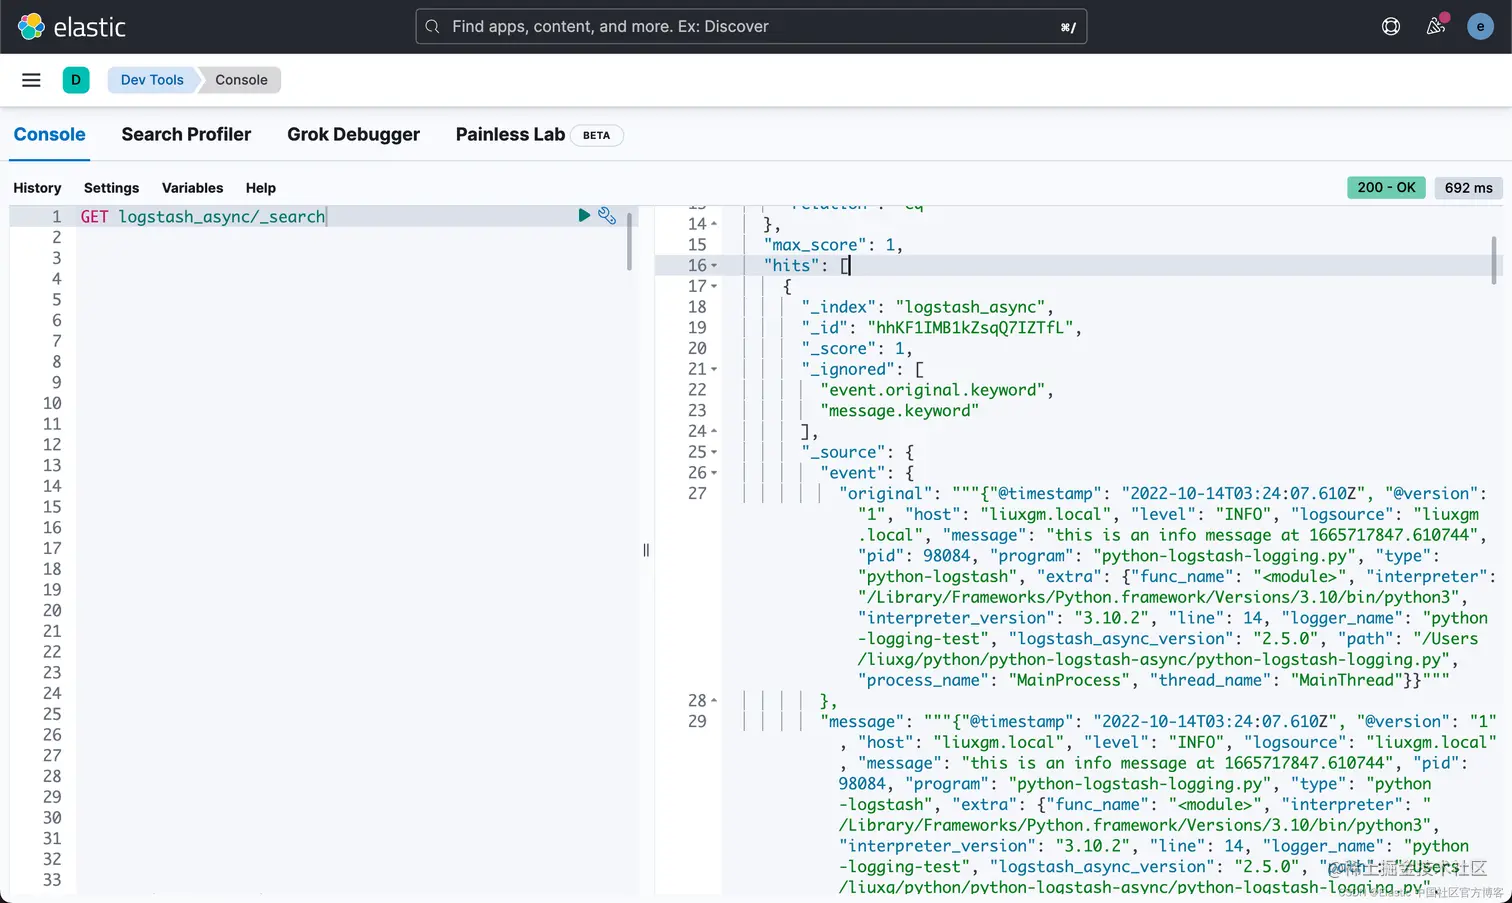Click "message.keyword" in output
Viewport: 1512px width, 903px height.
click(x=899, y=411)
